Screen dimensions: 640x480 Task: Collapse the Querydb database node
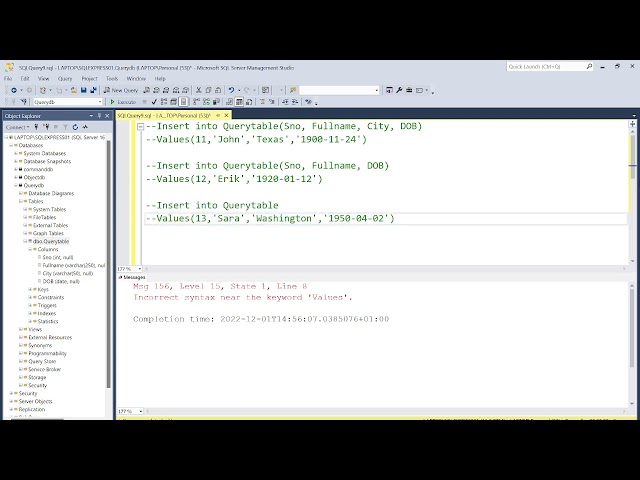click(16, 185)
